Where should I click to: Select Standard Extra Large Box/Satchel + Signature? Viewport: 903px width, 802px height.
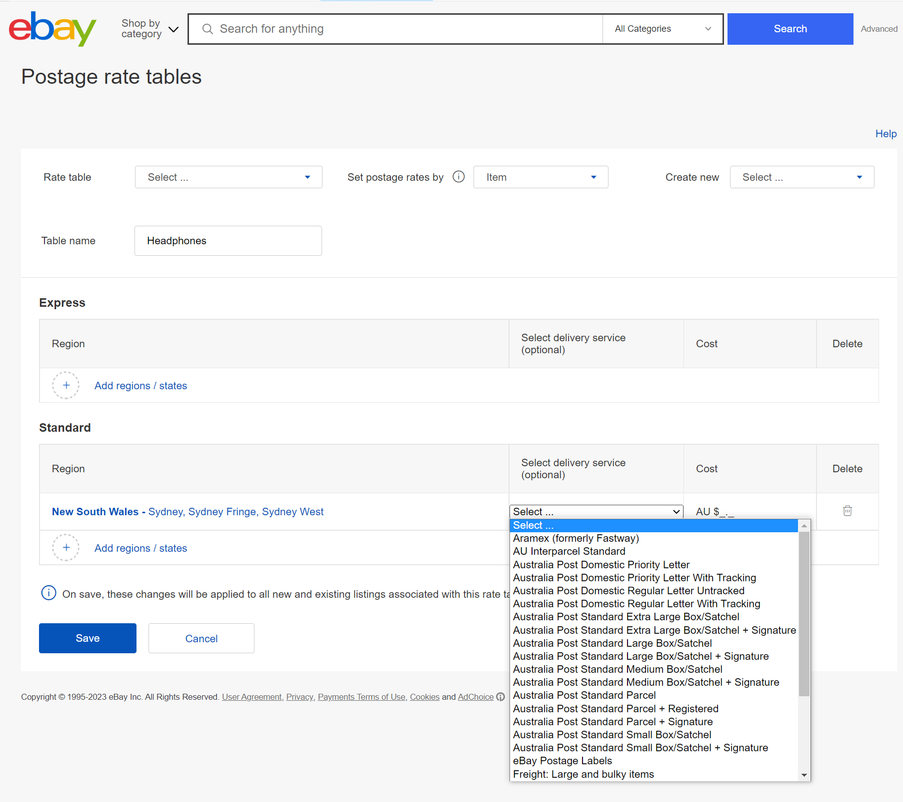(x=654, y=630)
